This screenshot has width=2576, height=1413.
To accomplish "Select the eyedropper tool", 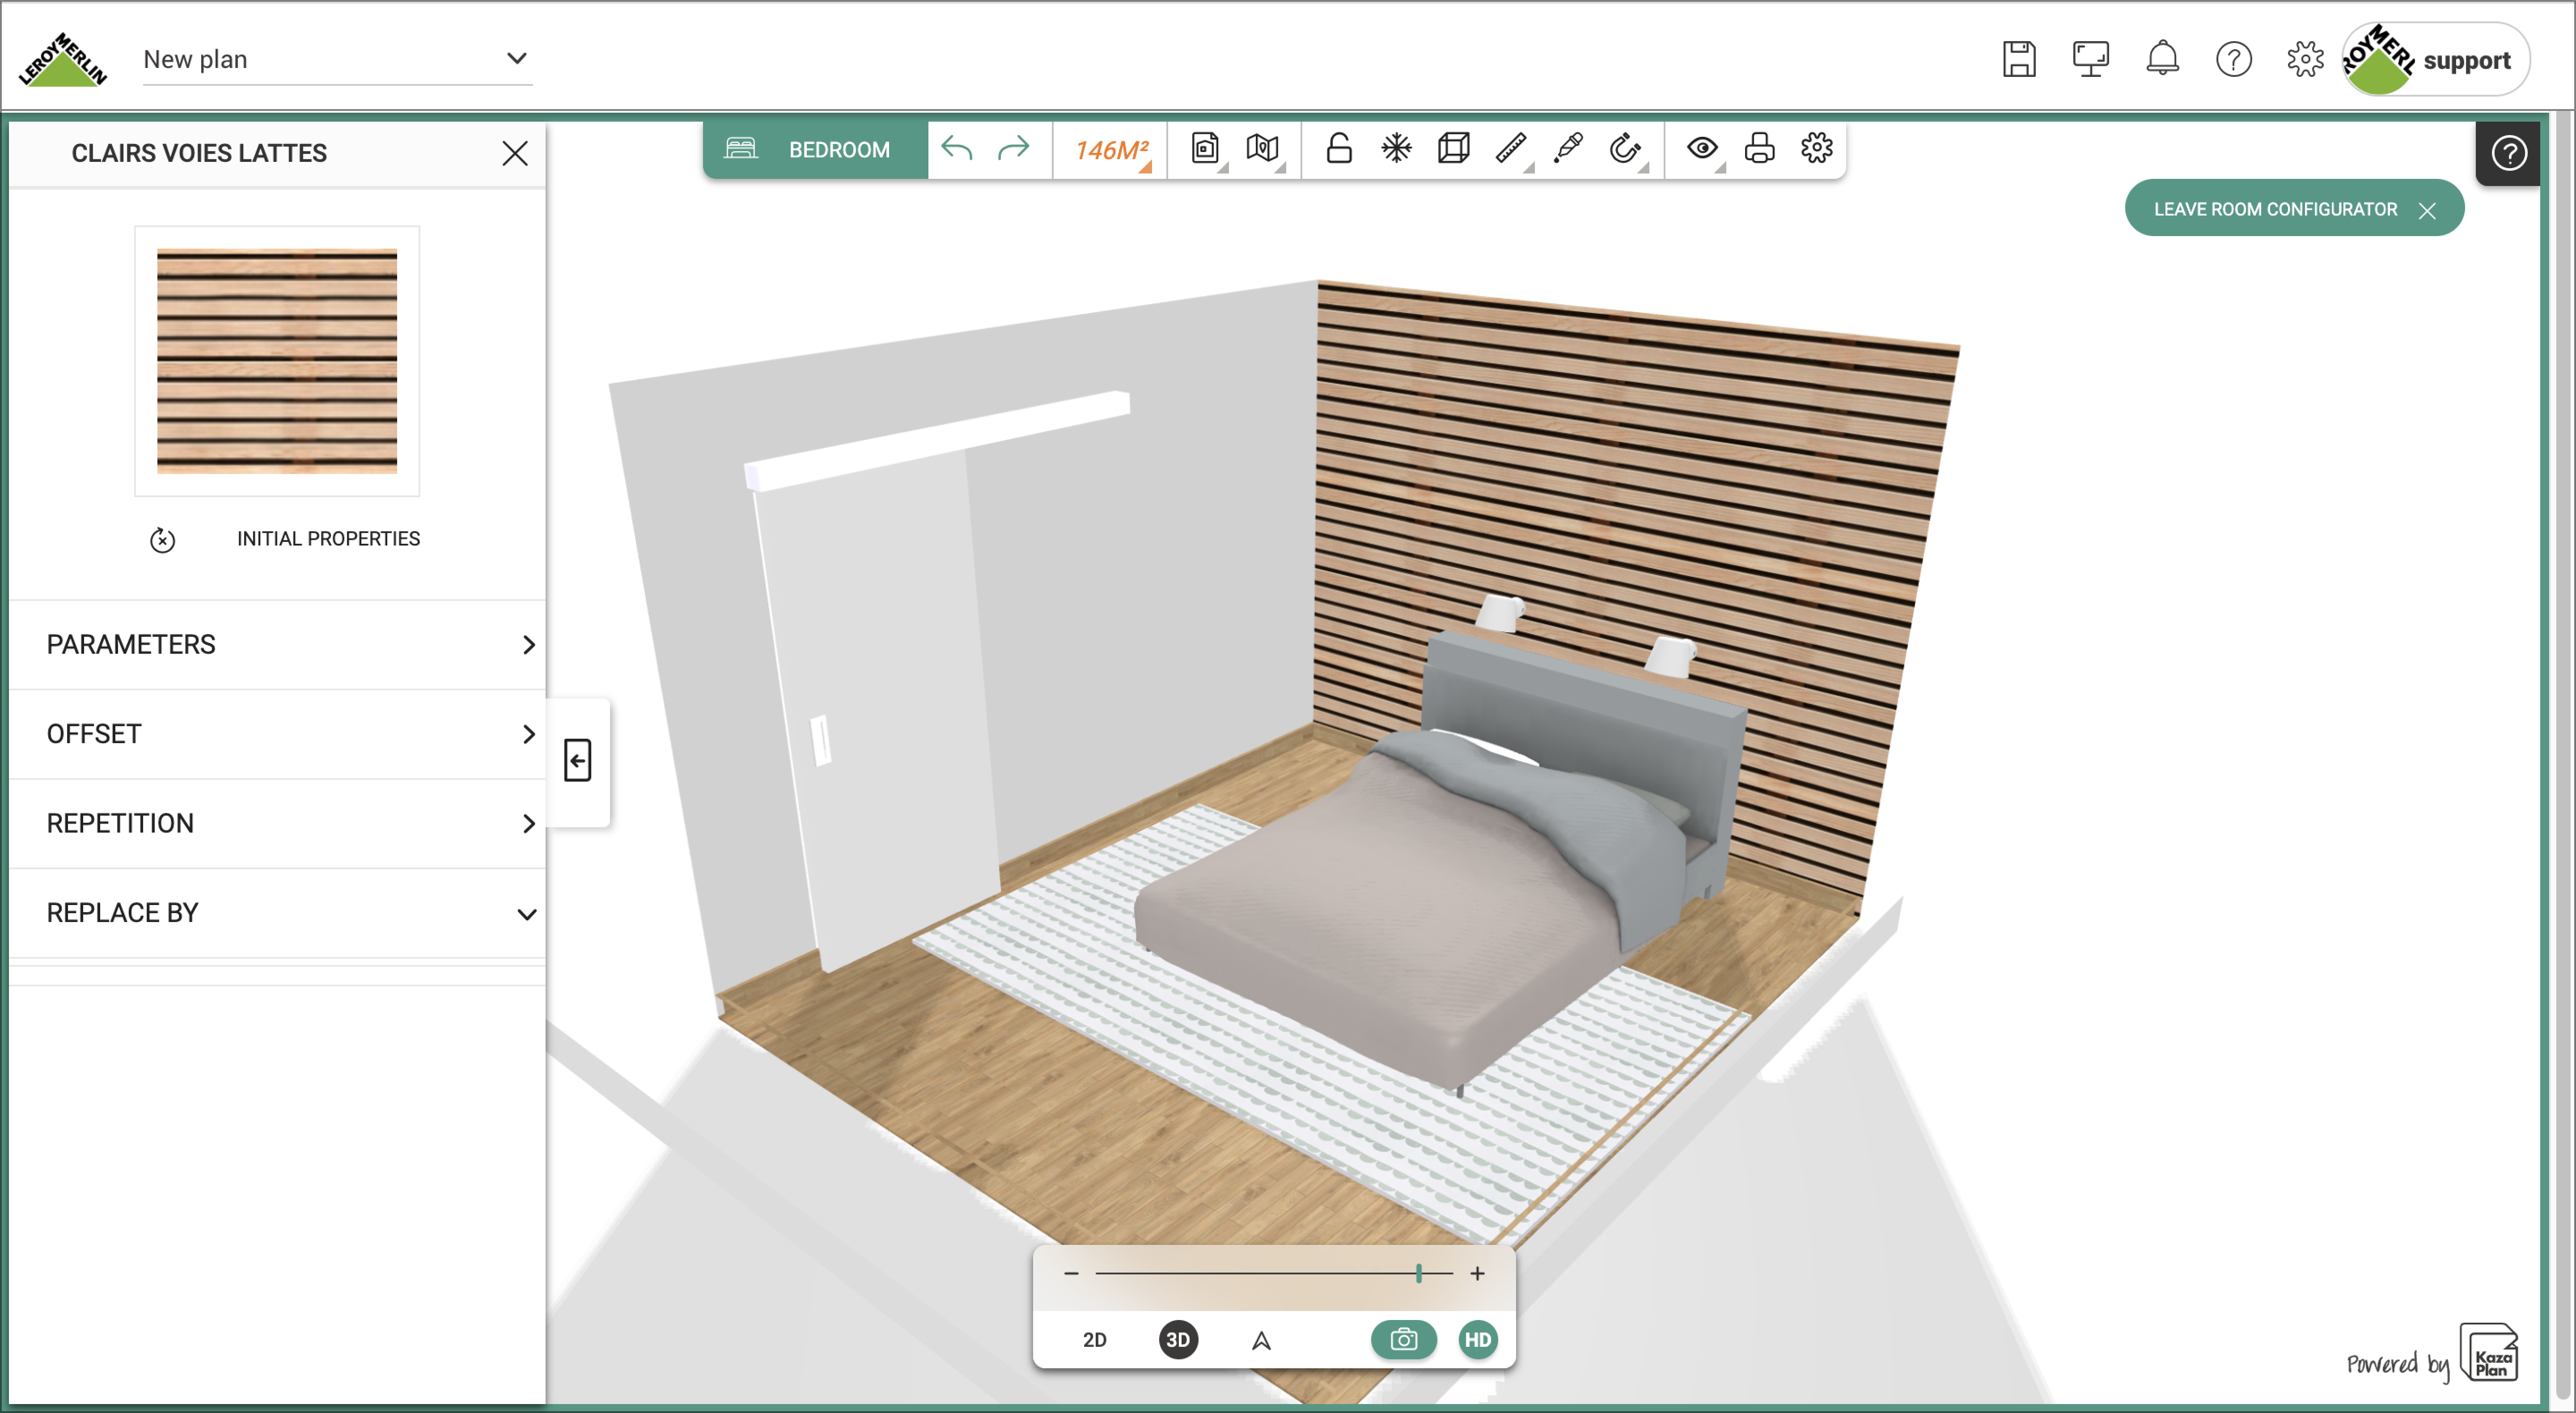I will coord(1568,149).
